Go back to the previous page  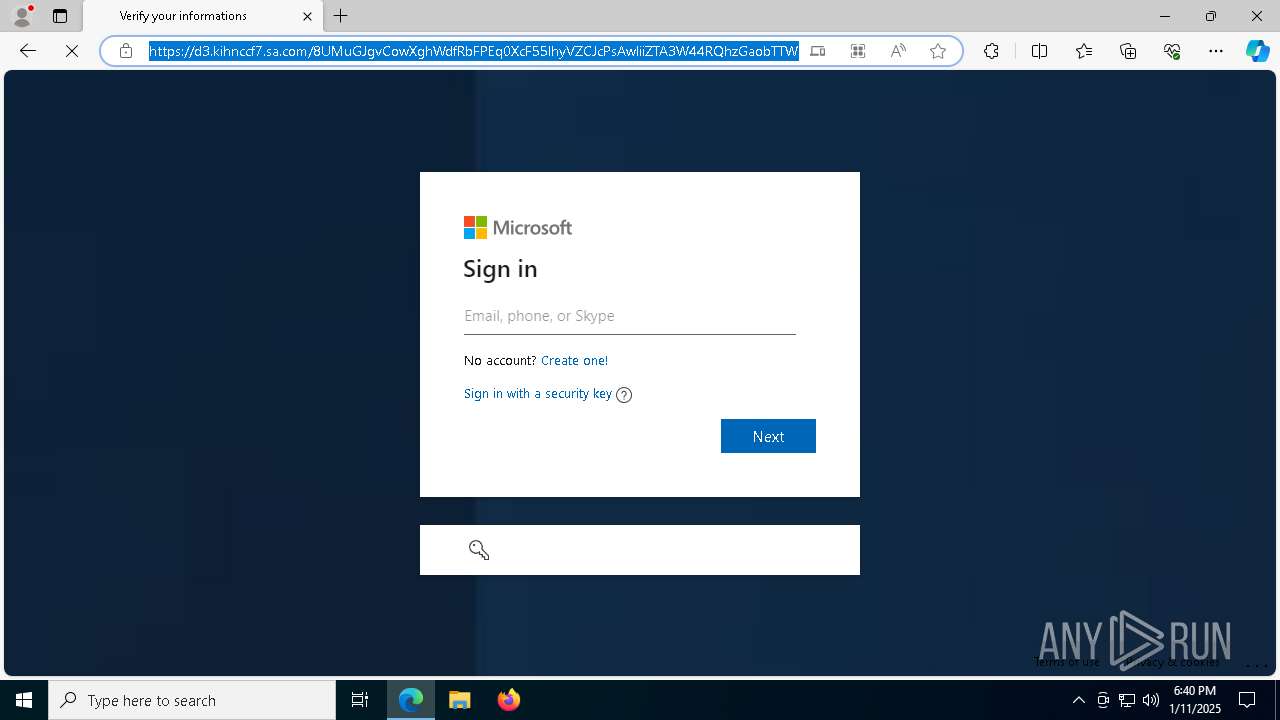28,51
